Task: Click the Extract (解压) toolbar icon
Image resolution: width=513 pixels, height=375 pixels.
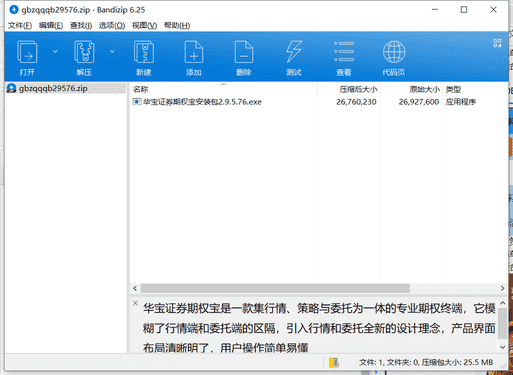Action: coord(84,52)
